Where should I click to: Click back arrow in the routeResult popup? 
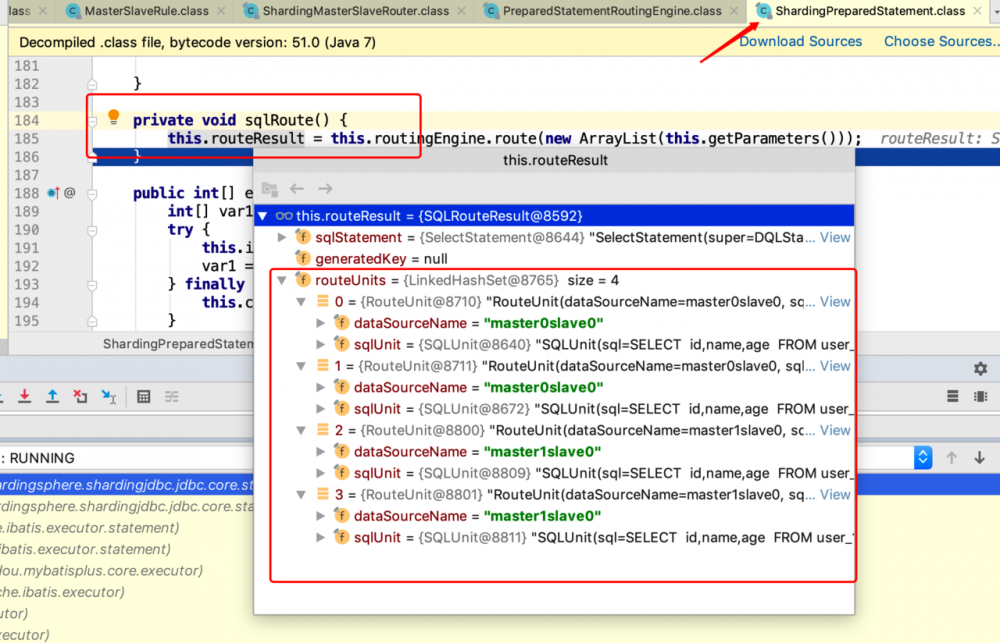[297, 189]
